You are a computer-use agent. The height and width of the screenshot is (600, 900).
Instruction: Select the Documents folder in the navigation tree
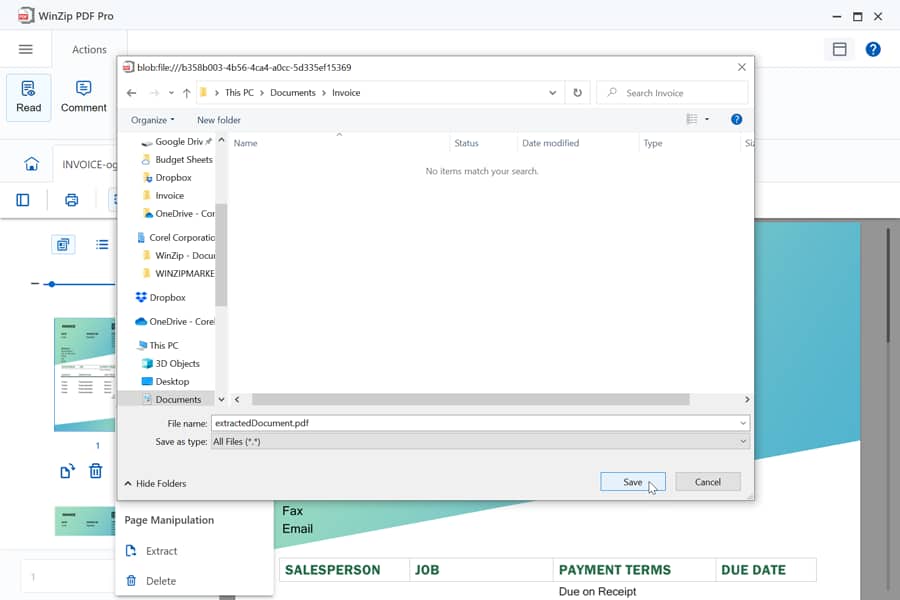pyautogui.click(x=176, y=399)
